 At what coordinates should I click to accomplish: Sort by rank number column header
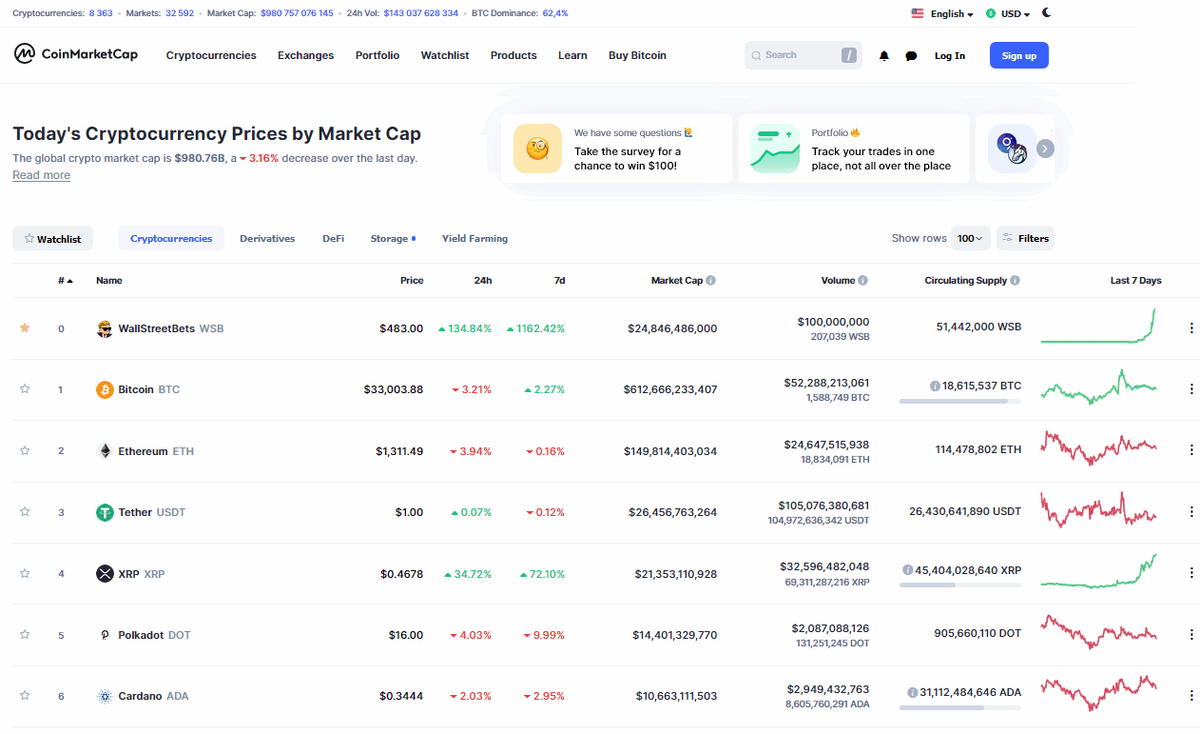pyautogui.click(x=66, y=281)
